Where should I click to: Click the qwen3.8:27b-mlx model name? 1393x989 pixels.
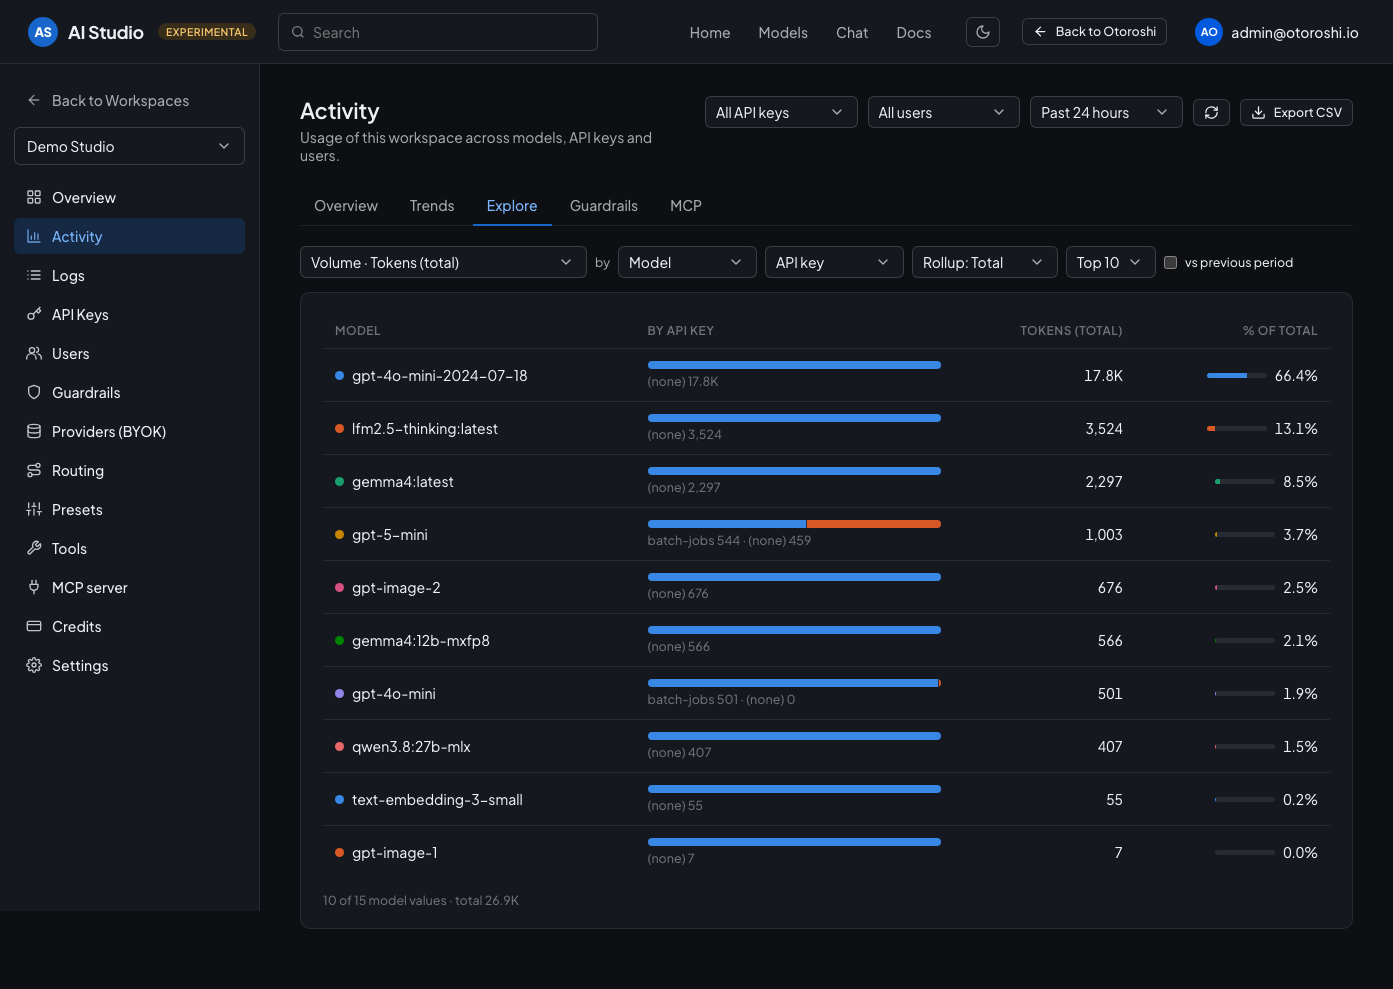pos(411,746)
